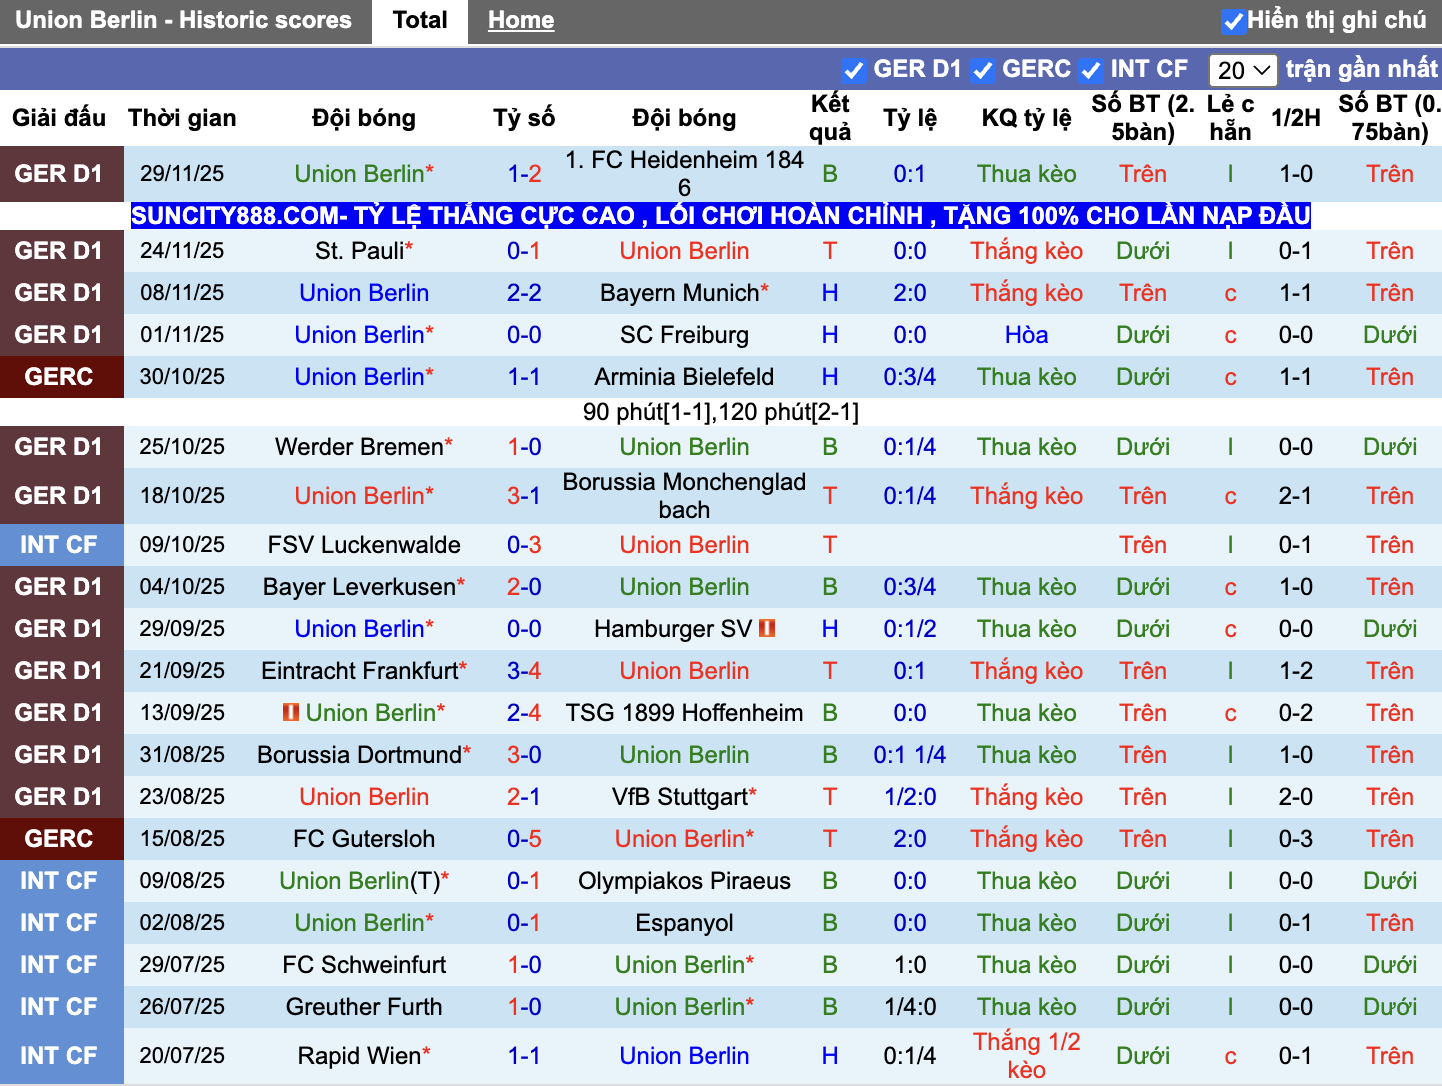Select the INT CF label dated 09/10/25
The width and height of the screenshot is (1442, 1086).
pos(59,545)
